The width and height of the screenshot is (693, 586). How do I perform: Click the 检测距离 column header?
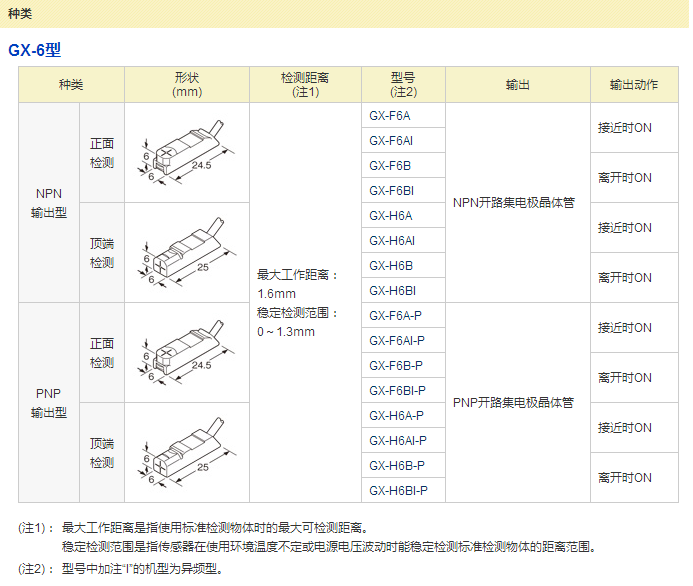coord(305,84)
